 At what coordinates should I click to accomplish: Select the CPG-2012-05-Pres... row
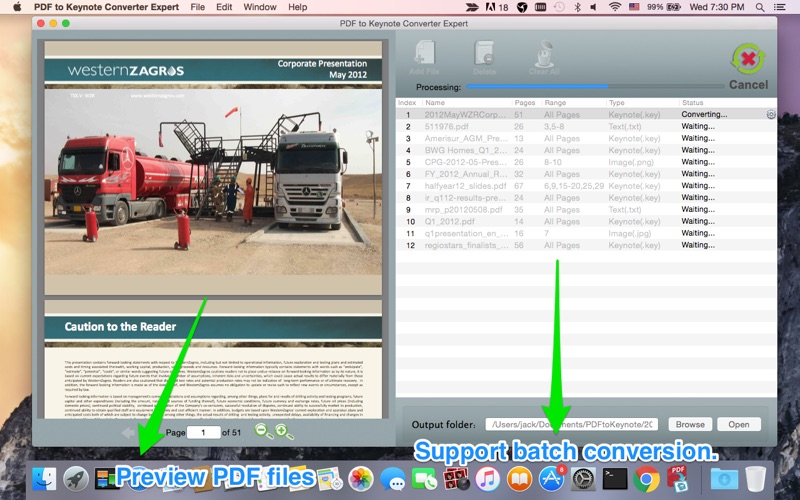586,162
